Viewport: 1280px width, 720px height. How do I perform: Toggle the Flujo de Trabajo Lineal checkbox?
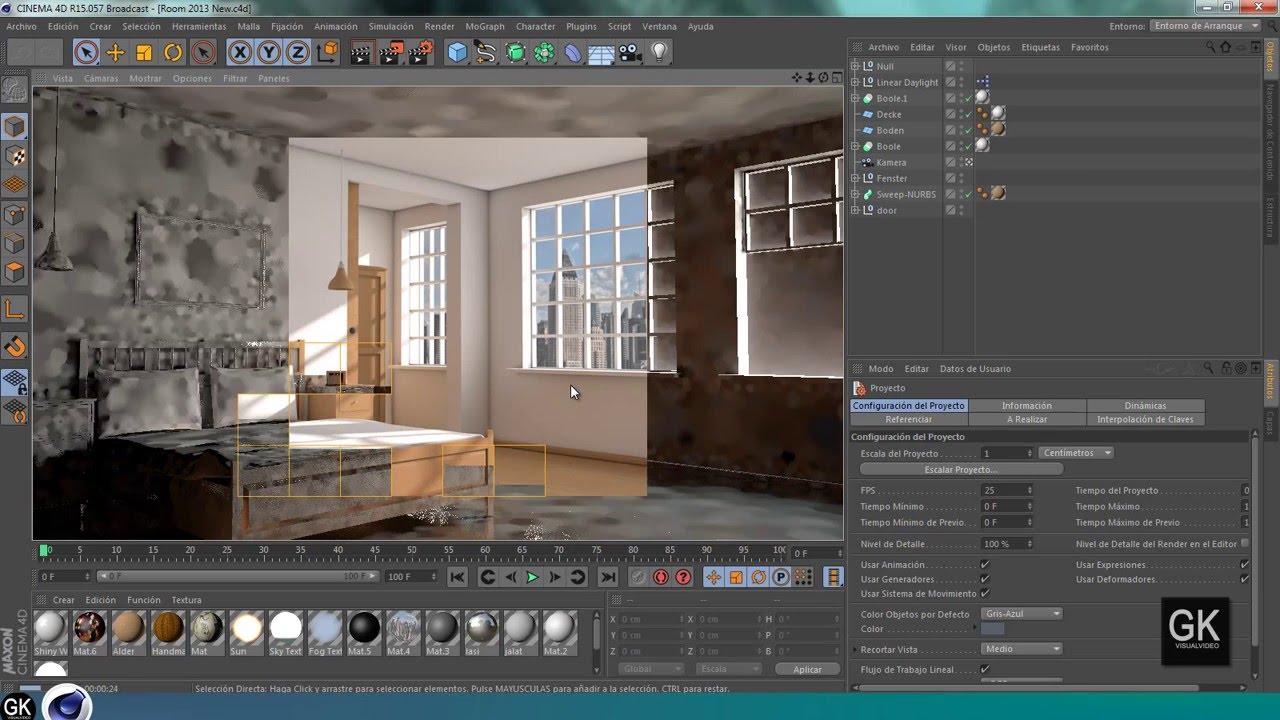985,669
